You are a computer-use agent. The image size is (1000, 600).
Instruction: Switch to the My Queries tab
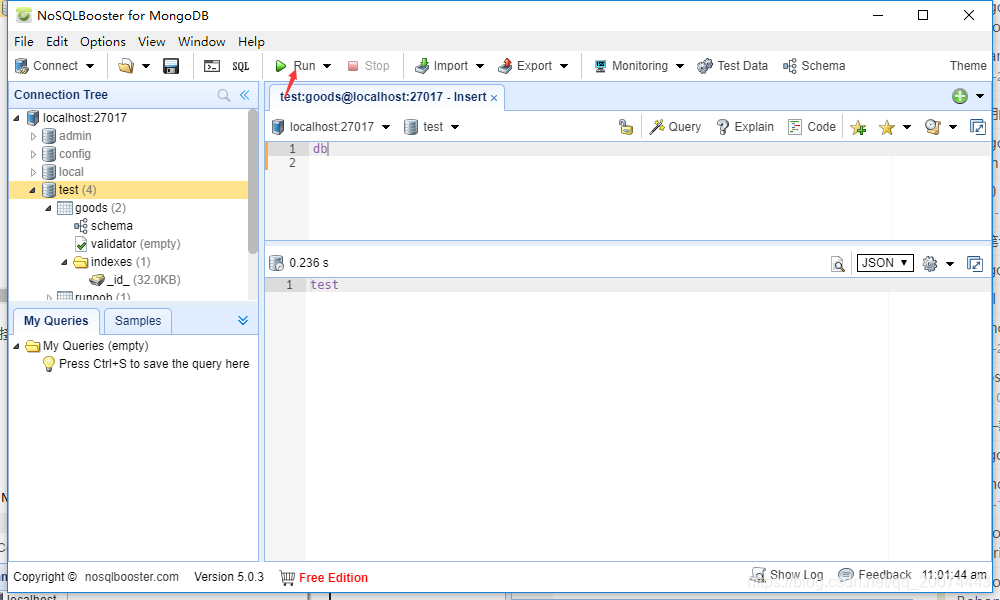click(x=56, y=321)
